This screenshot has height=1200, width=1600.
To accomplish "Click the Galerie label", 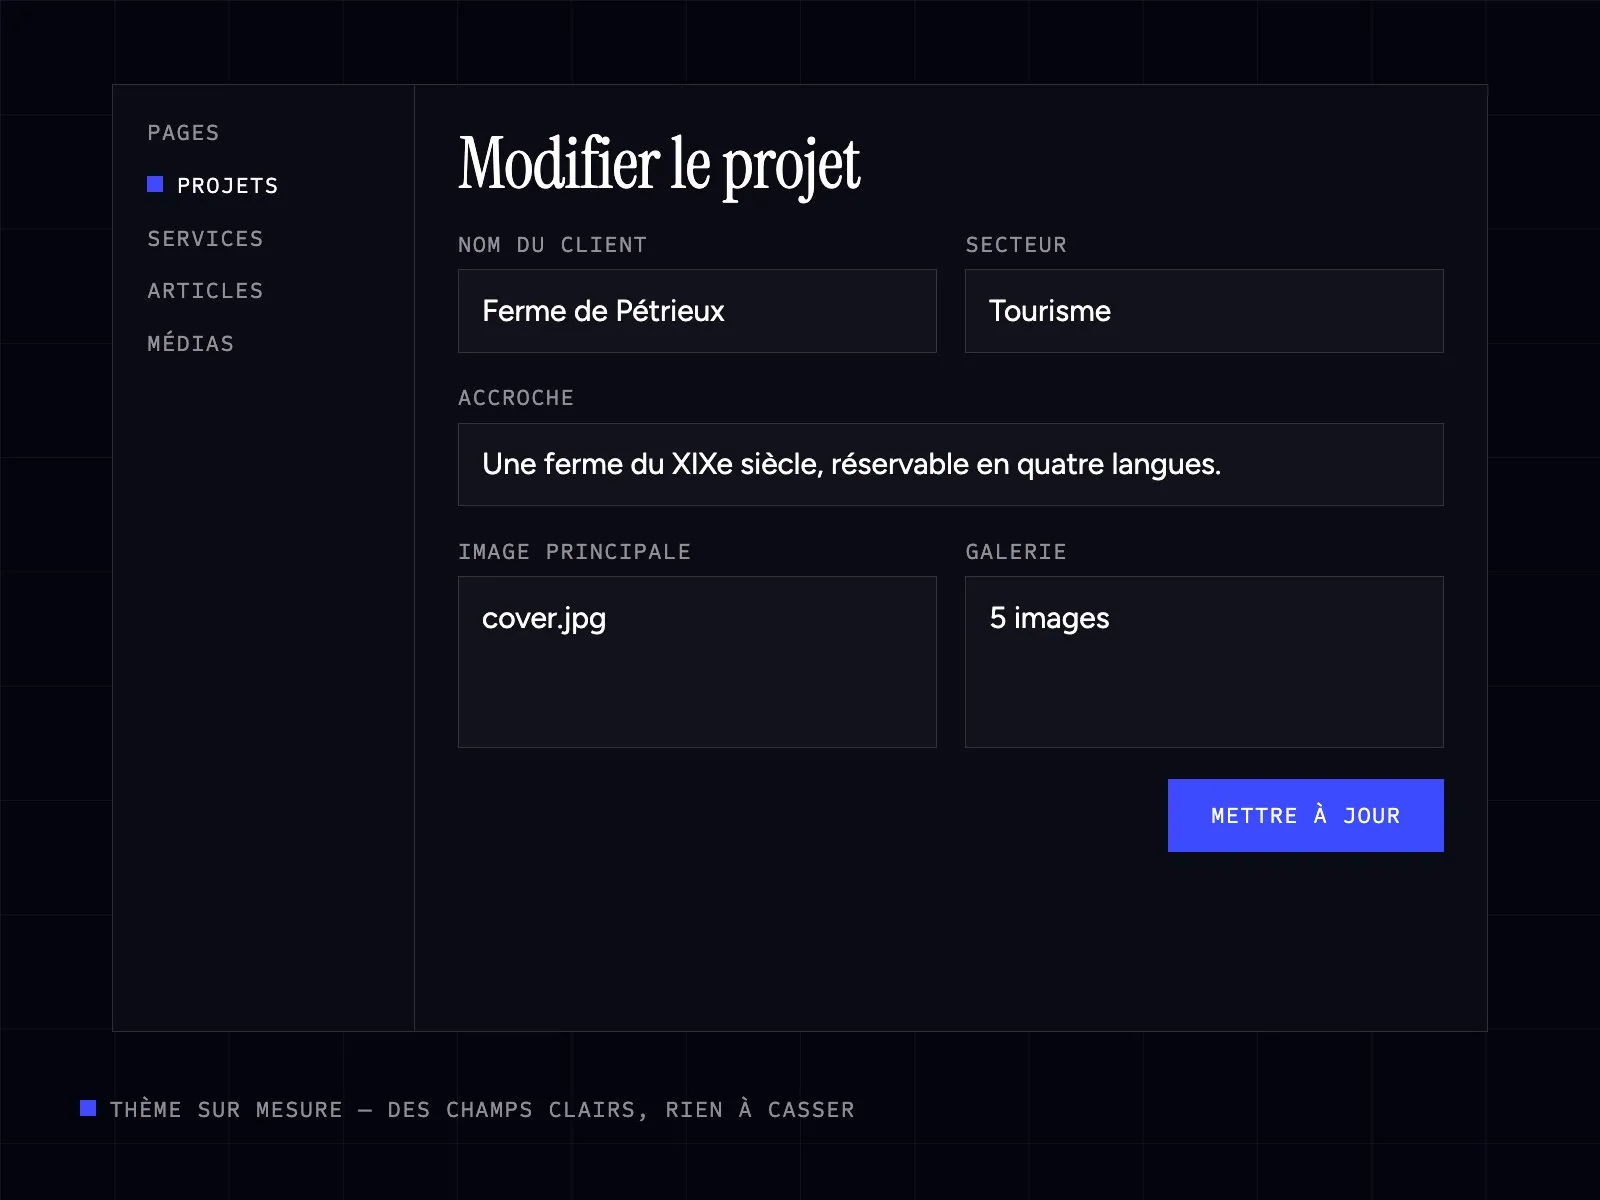I will [1016, 552].
